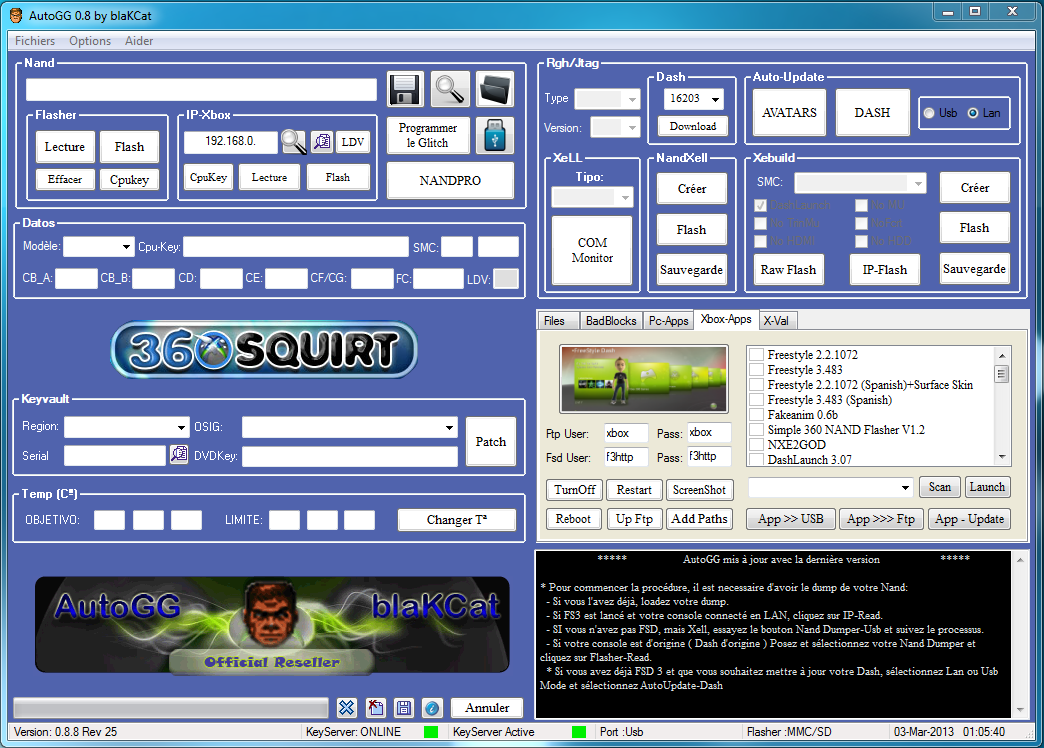This screenshot has width=1044, height=748.
Task: Tick the DashLaunch 3.07 checkbox
Action: click(x=757, y=460)
